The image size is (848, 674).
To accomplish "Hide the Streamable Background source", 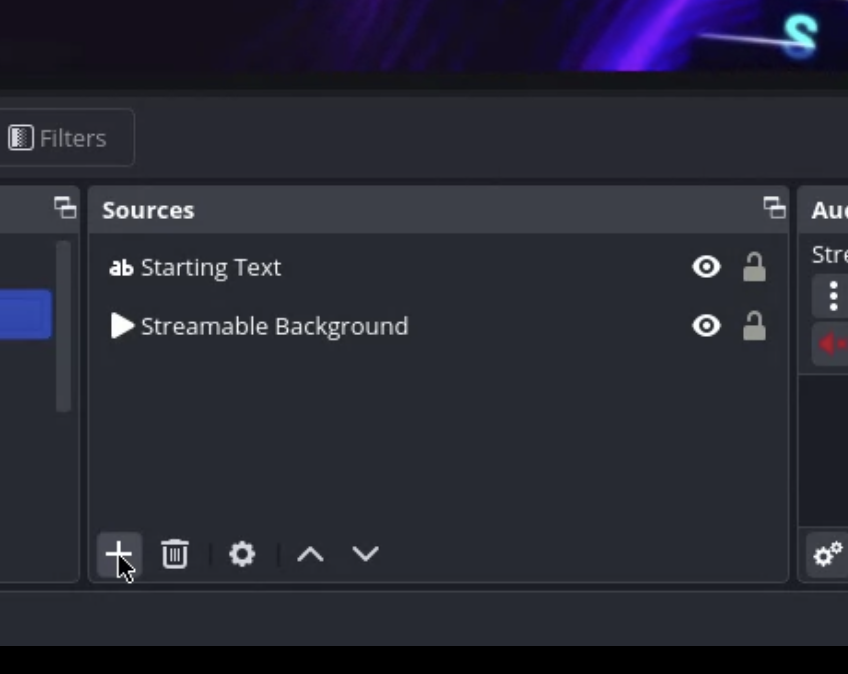I will click(x=707, y=326).
